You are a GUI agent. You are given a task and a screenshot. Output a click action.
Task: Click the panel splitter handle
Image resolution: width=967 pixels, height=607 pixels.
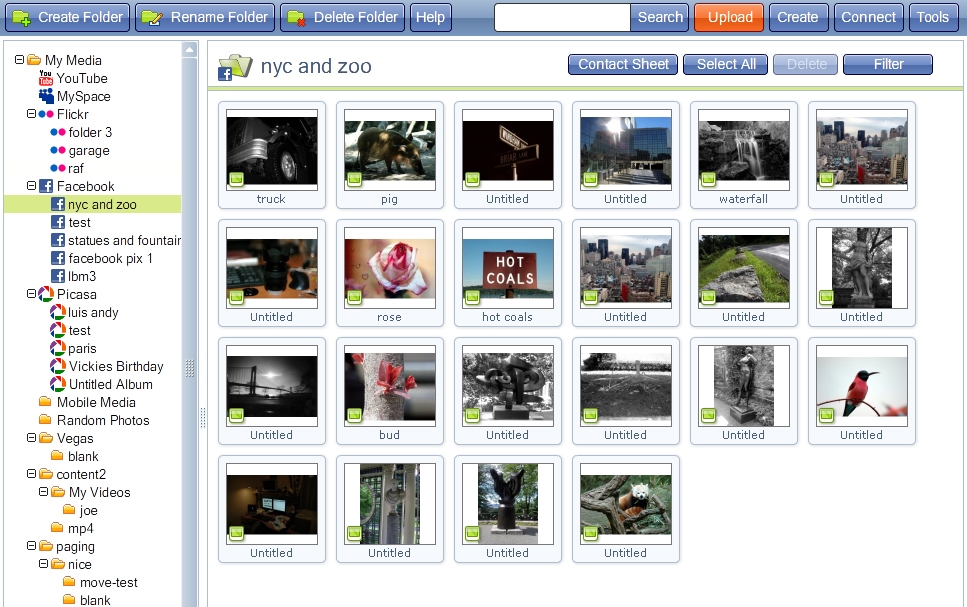203,418
